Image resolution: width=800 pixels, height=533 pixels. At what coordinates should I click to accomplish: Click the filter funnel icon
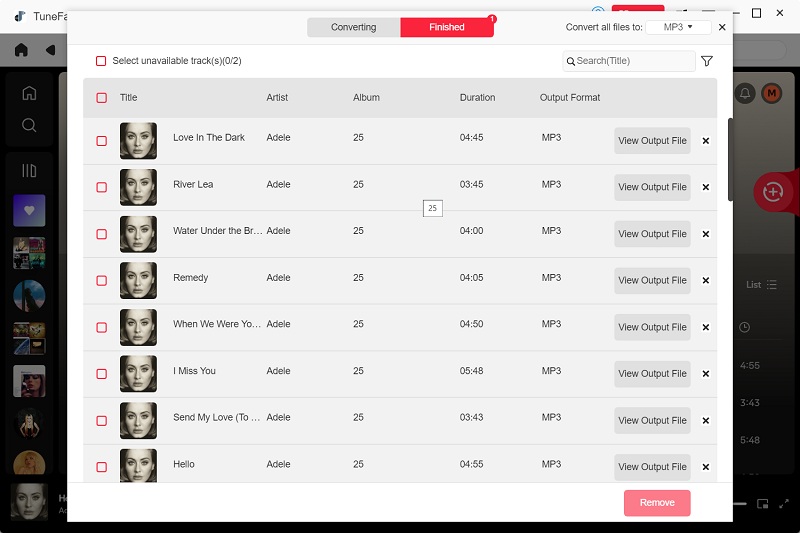click(x=707, y=61)
